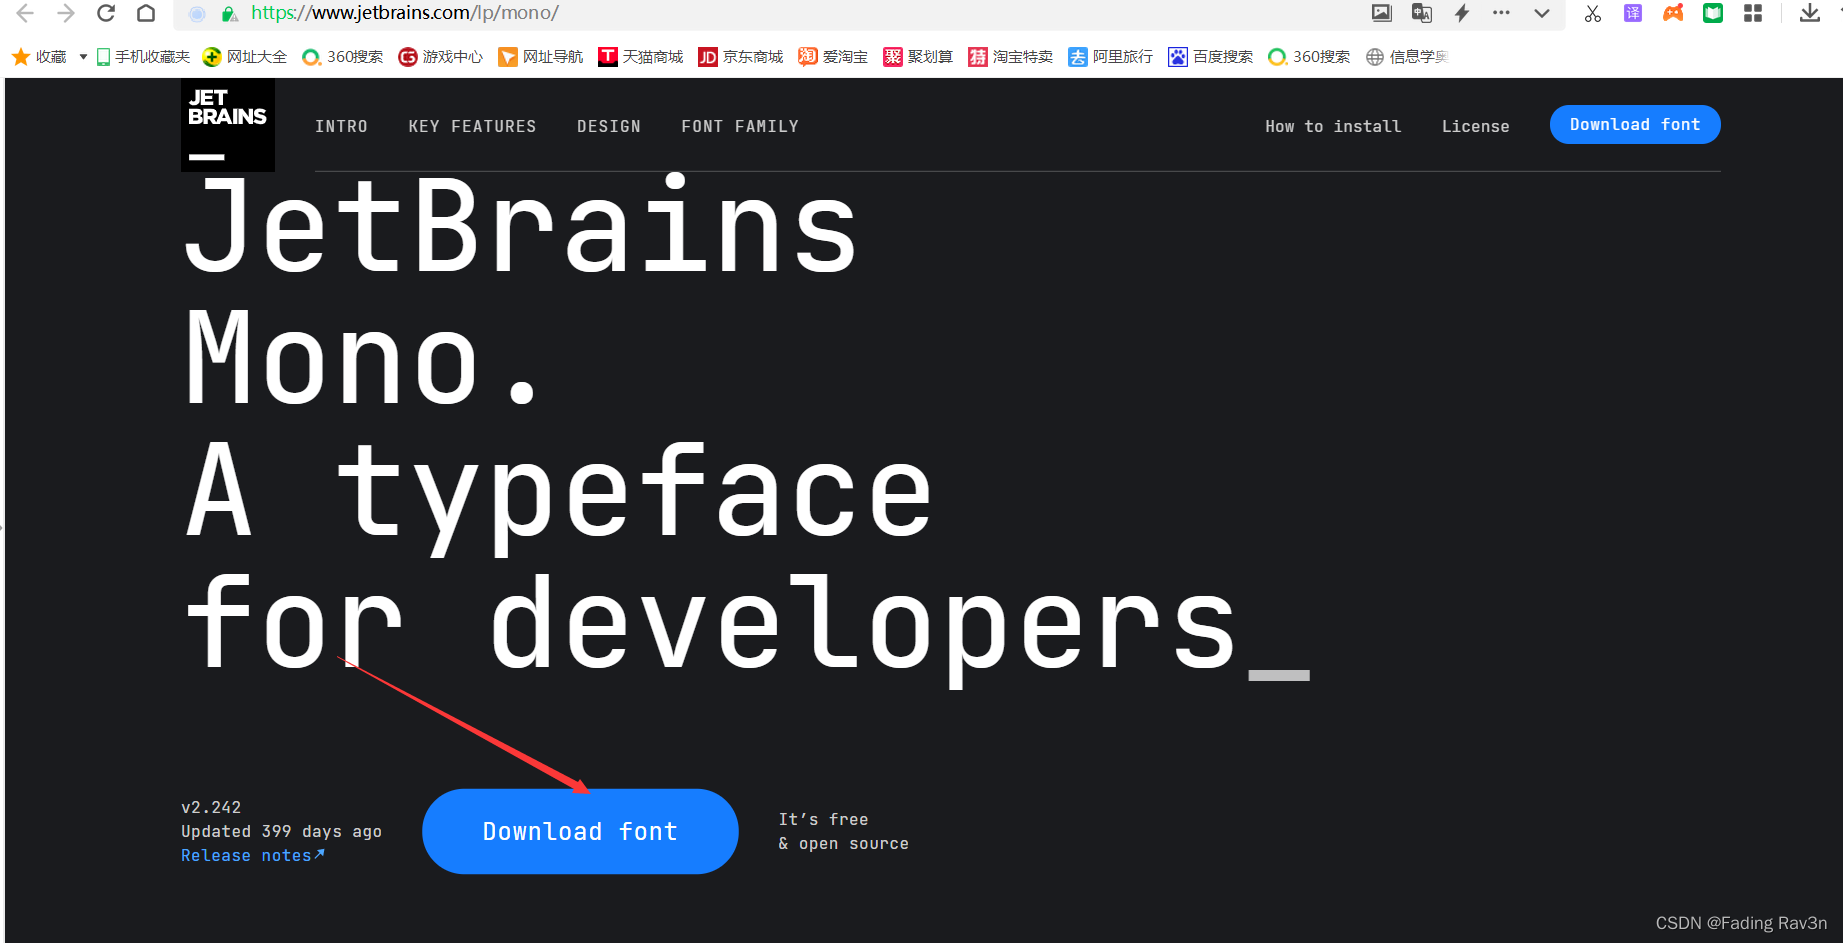Open the 天猫商城 bookmark
1843x943 pixels.
click(x=641, y=57)
